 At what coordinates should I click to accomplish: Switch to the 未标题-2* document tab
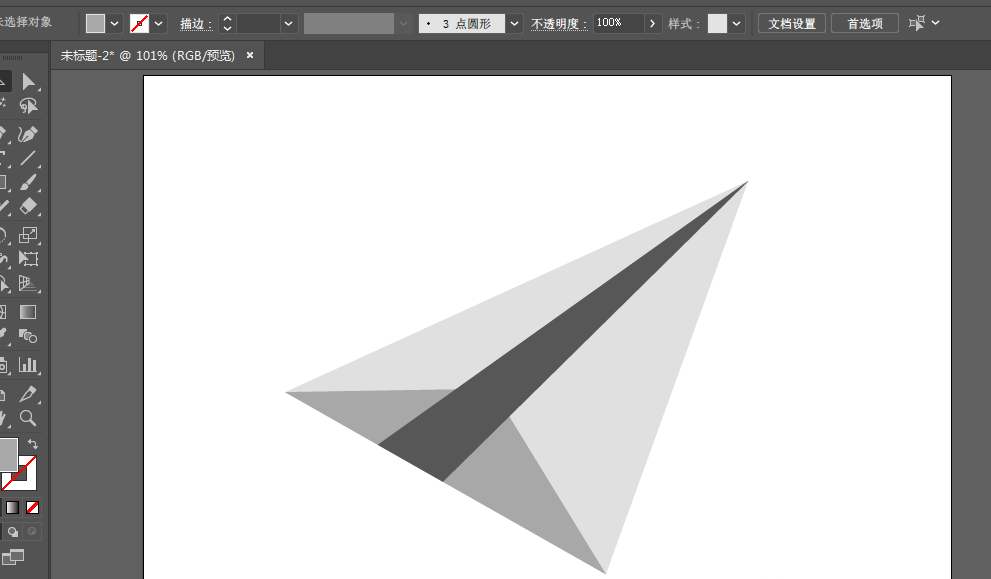point(148,56)
